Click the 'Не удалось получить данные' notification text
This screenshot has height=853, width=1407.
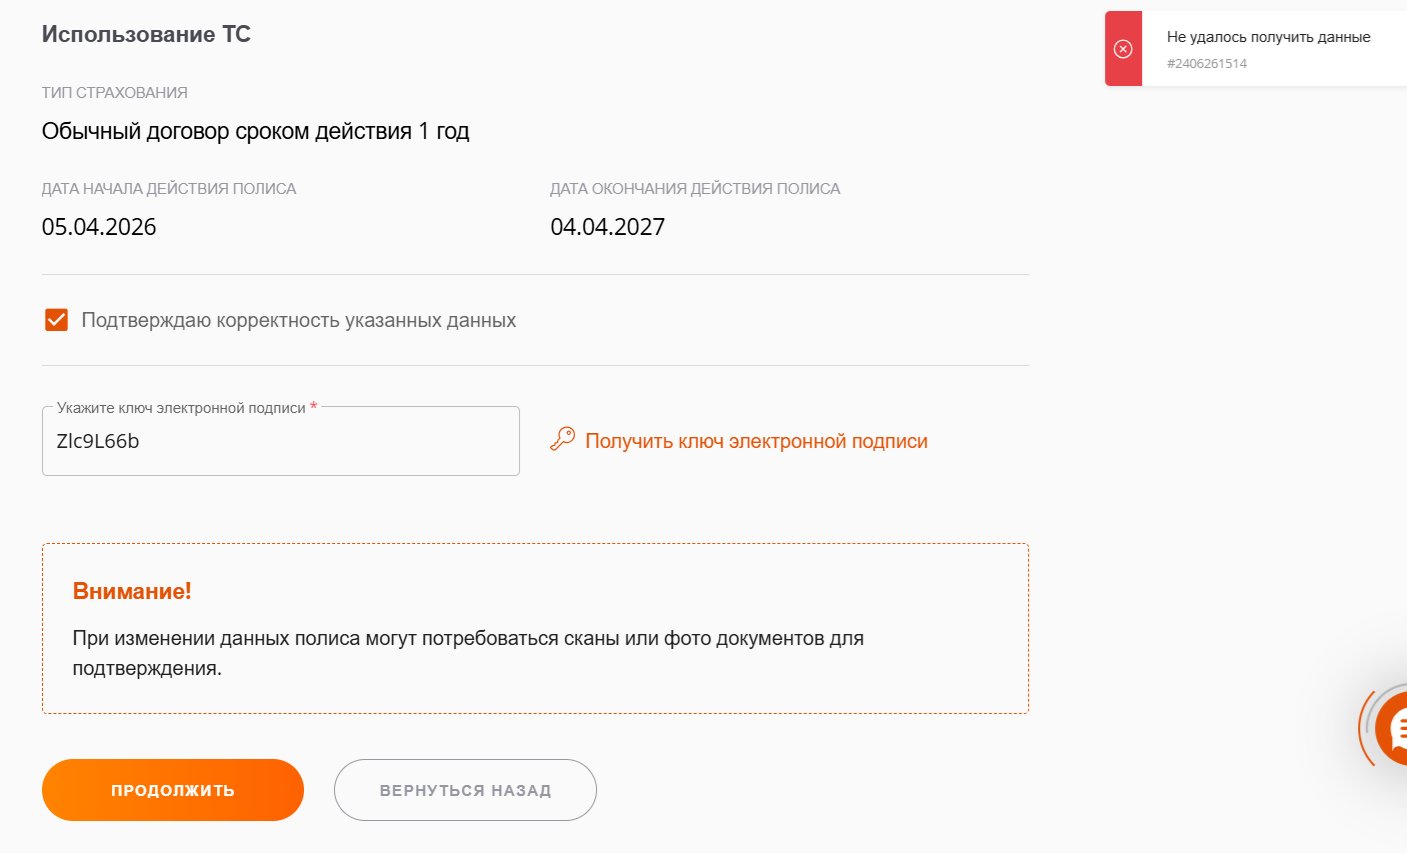click(x=1268, y=37)
